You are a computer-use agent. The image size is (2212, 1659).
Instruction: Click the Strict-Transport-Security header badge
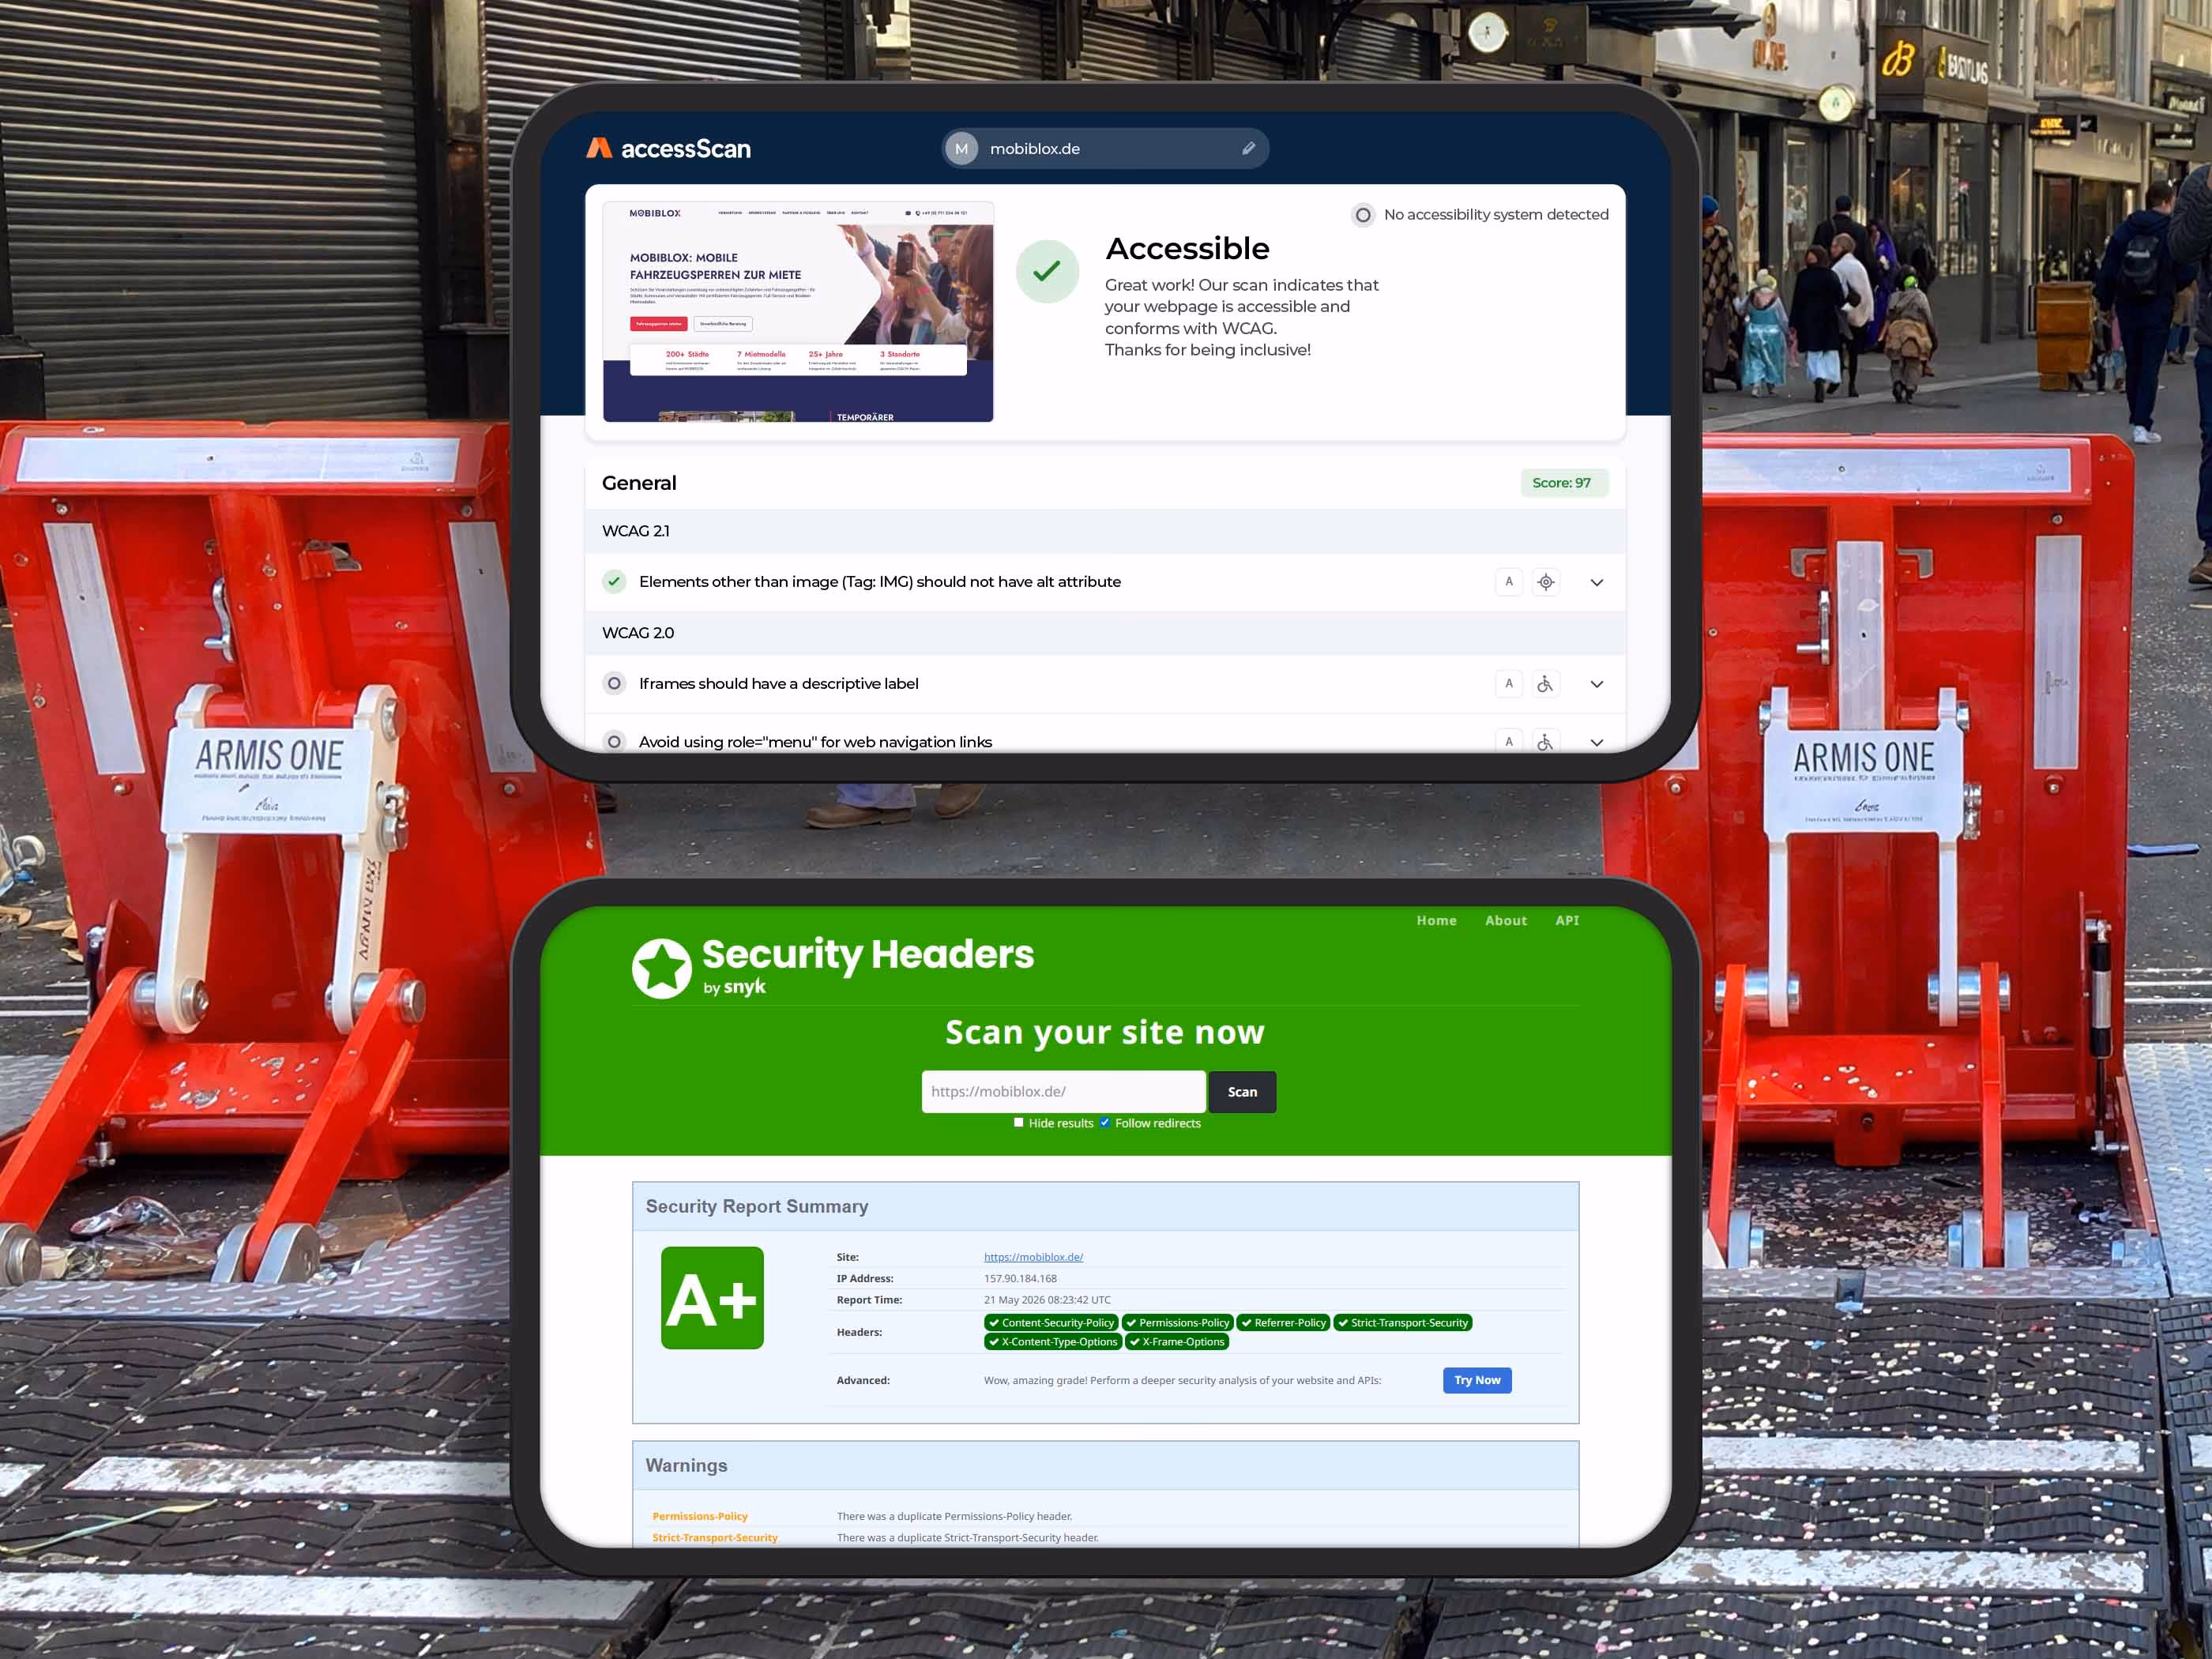1402,1322
